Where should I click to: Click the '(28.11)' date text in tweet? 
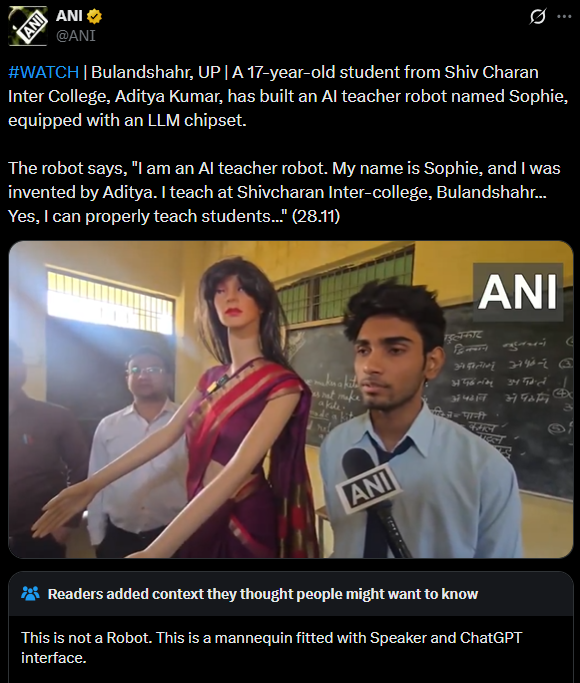(x=316, y=216)
